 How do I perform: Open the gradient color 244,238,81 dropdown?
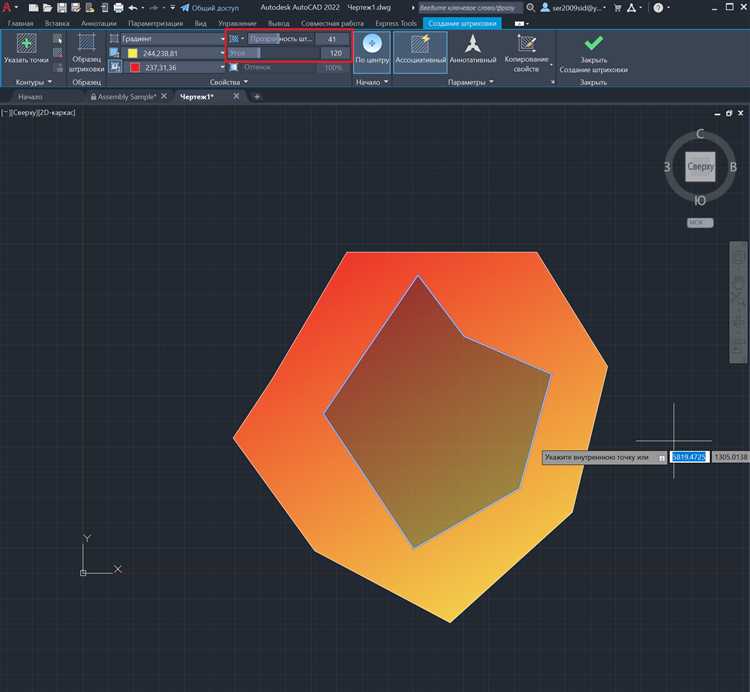click(x=174, y=53)
